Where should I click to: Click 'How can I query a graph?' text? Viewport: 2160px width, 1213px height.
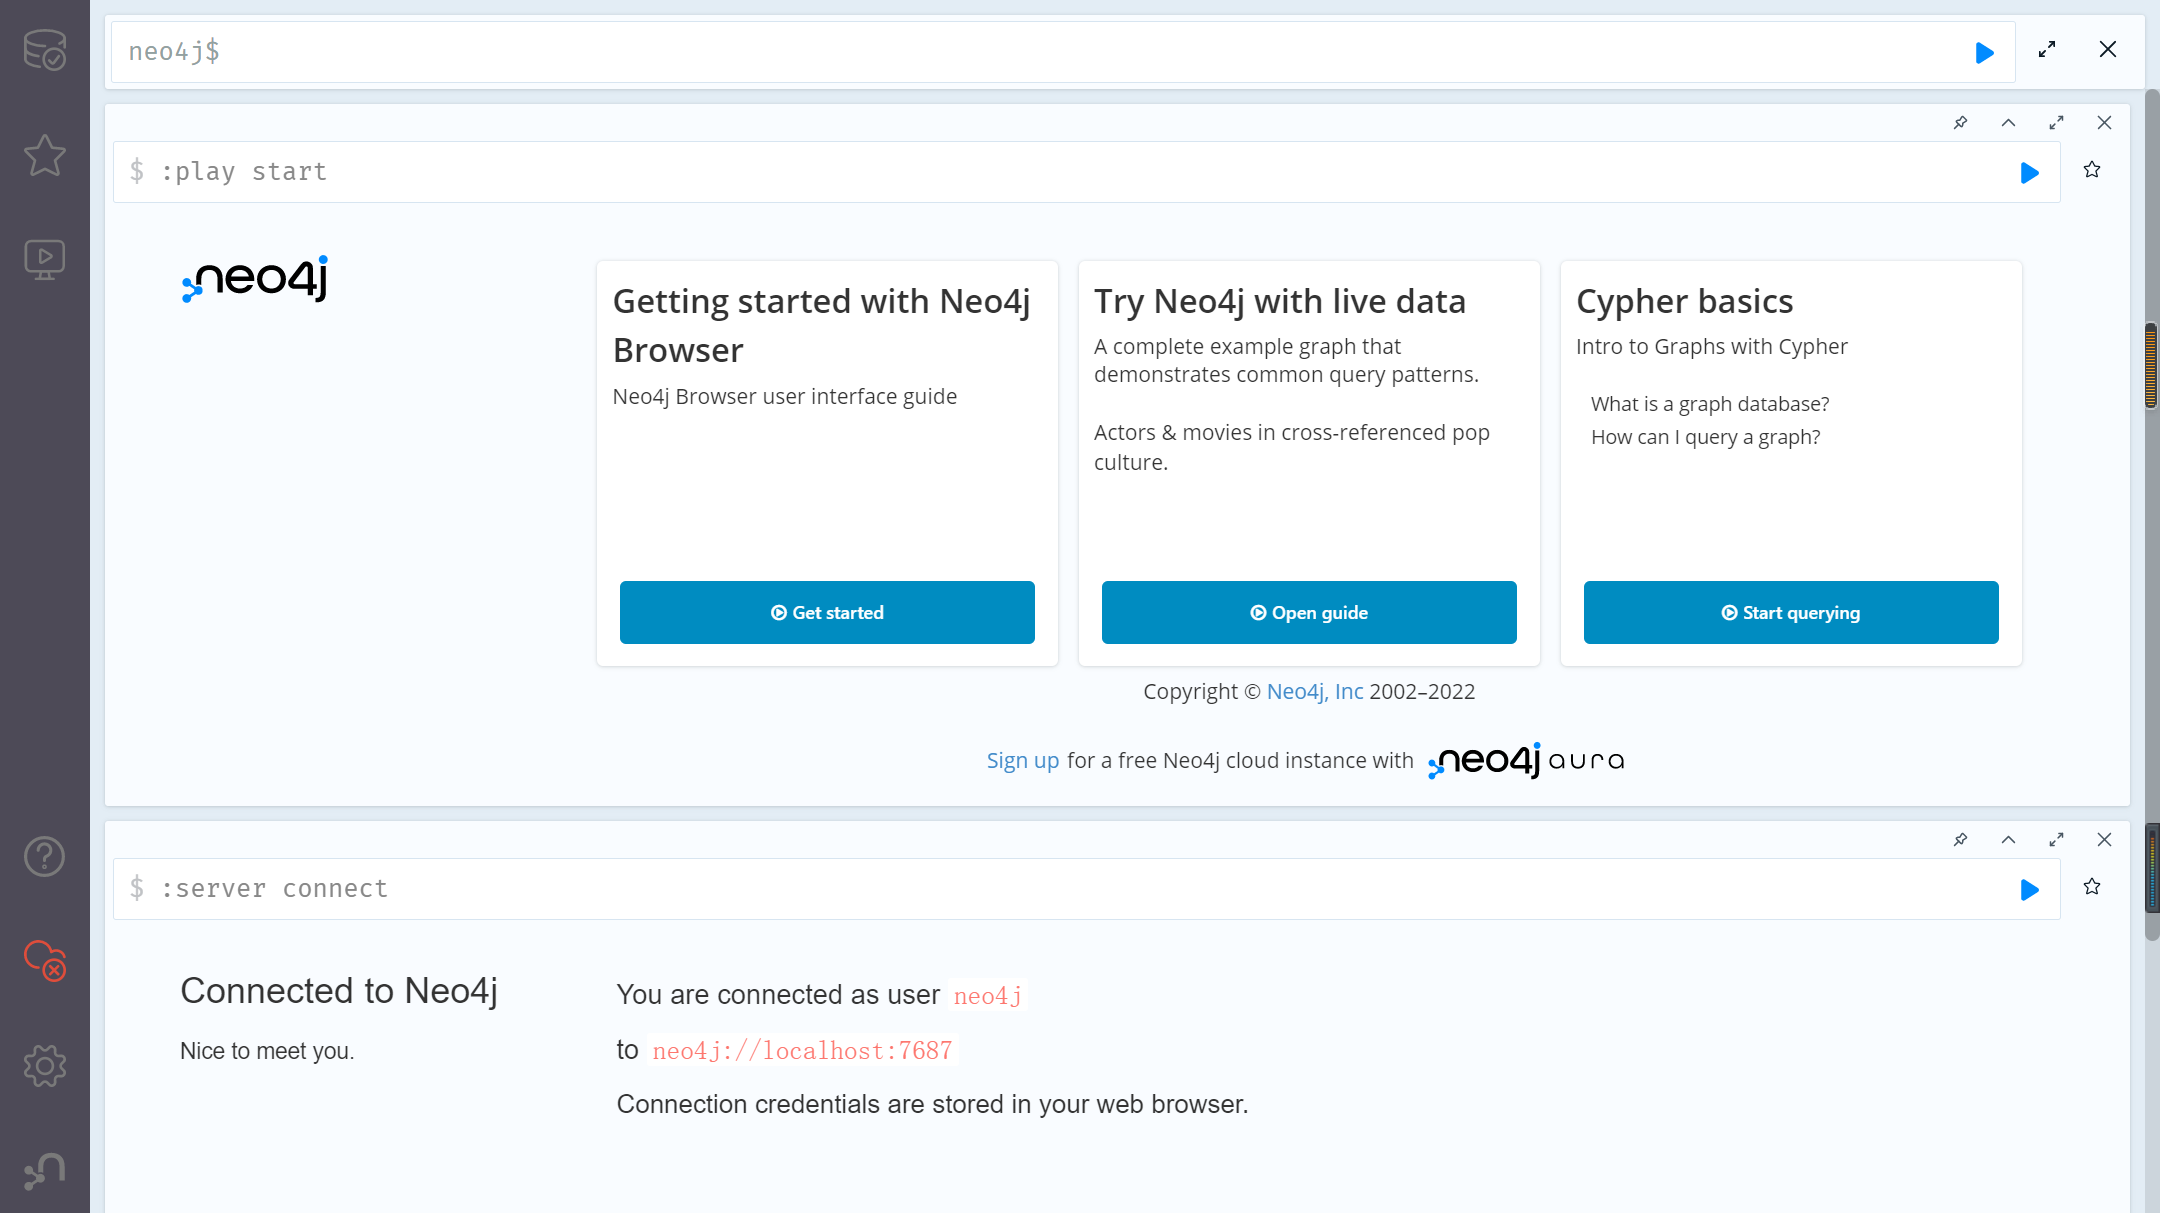click(1705, 437)
